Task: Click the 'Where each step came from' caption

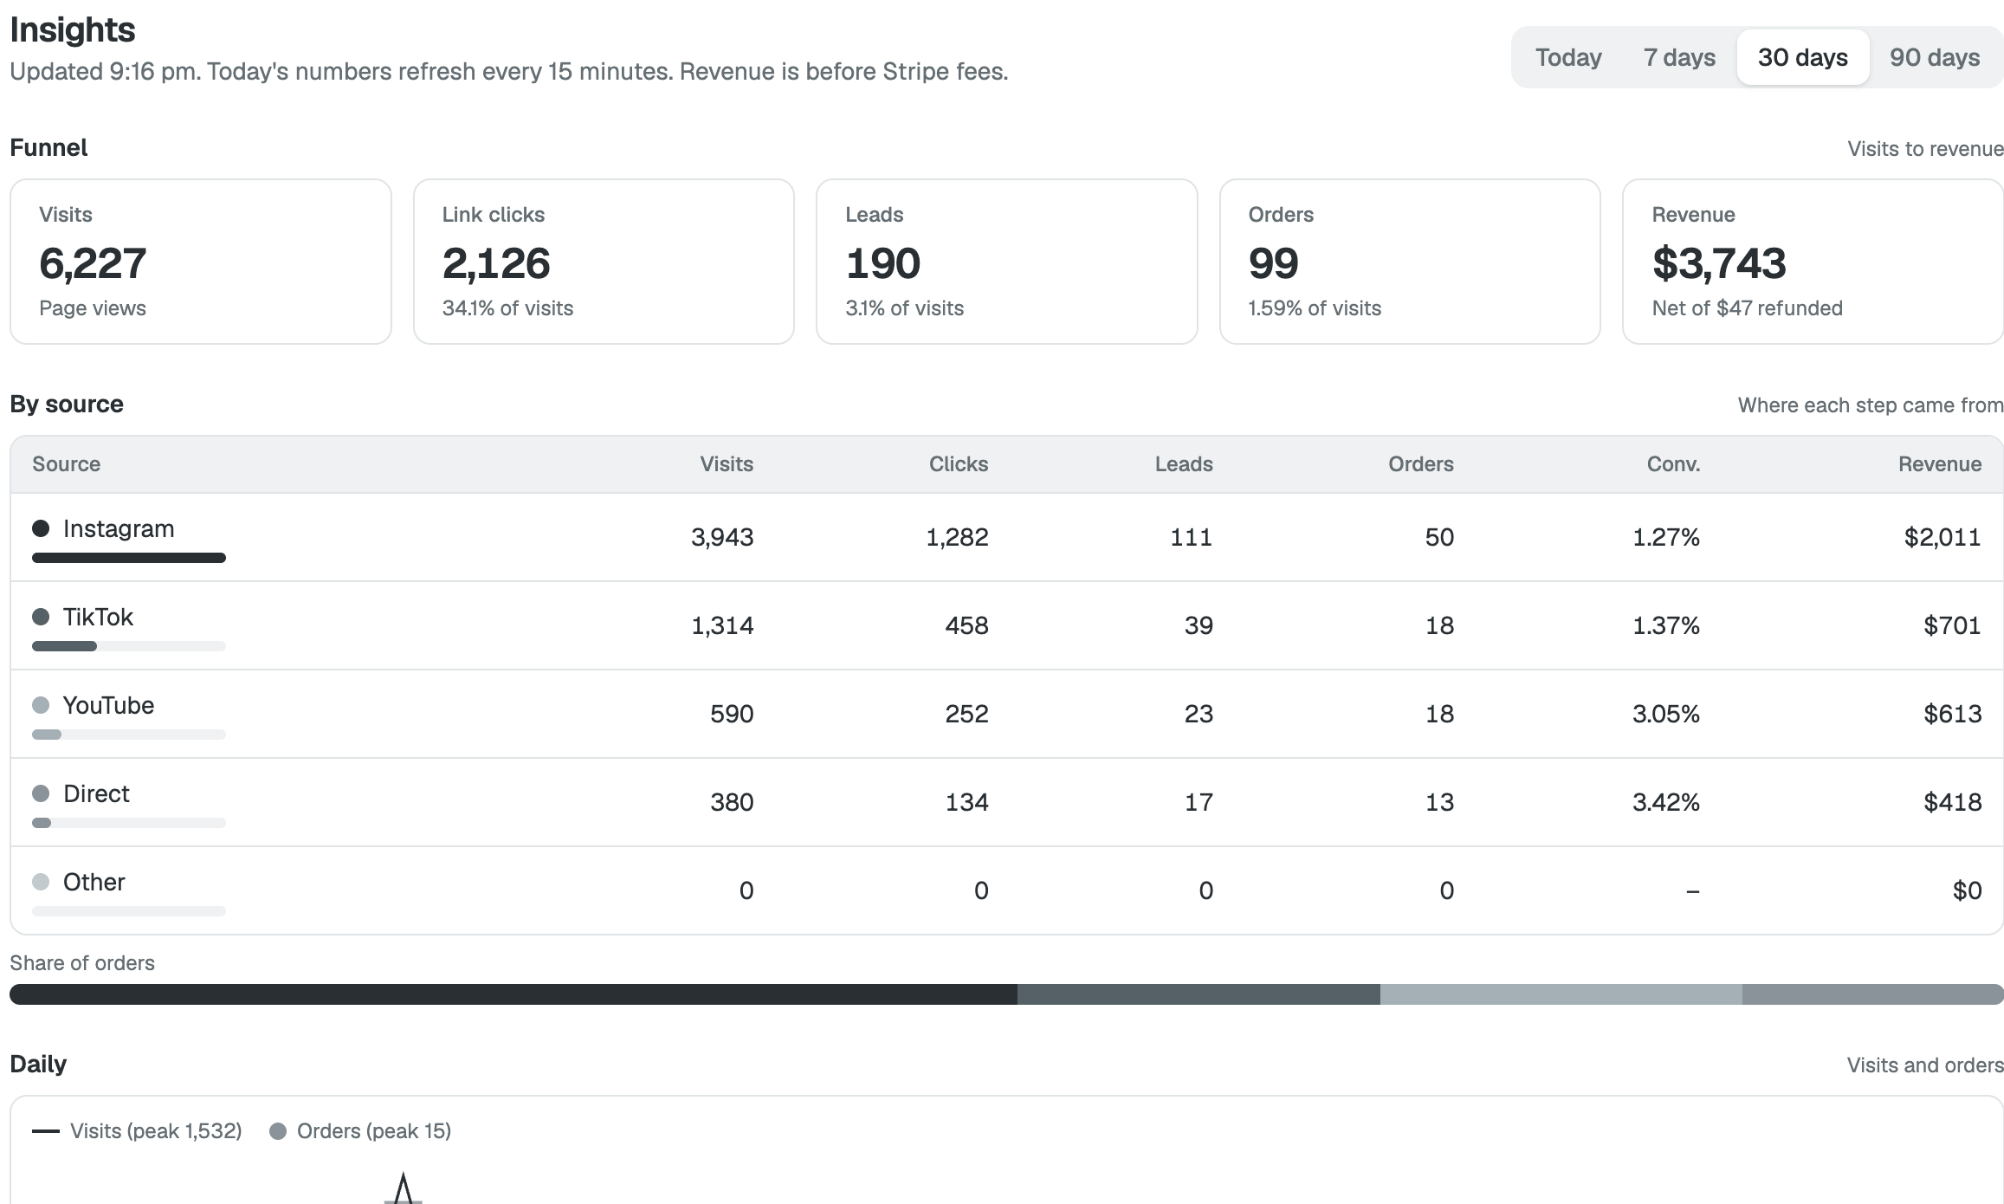Action: click(1870, 405)
